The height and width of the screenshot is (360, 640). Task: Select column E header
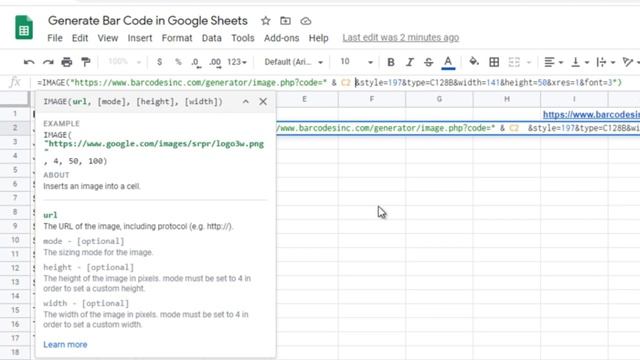click(x=304, y=99)
